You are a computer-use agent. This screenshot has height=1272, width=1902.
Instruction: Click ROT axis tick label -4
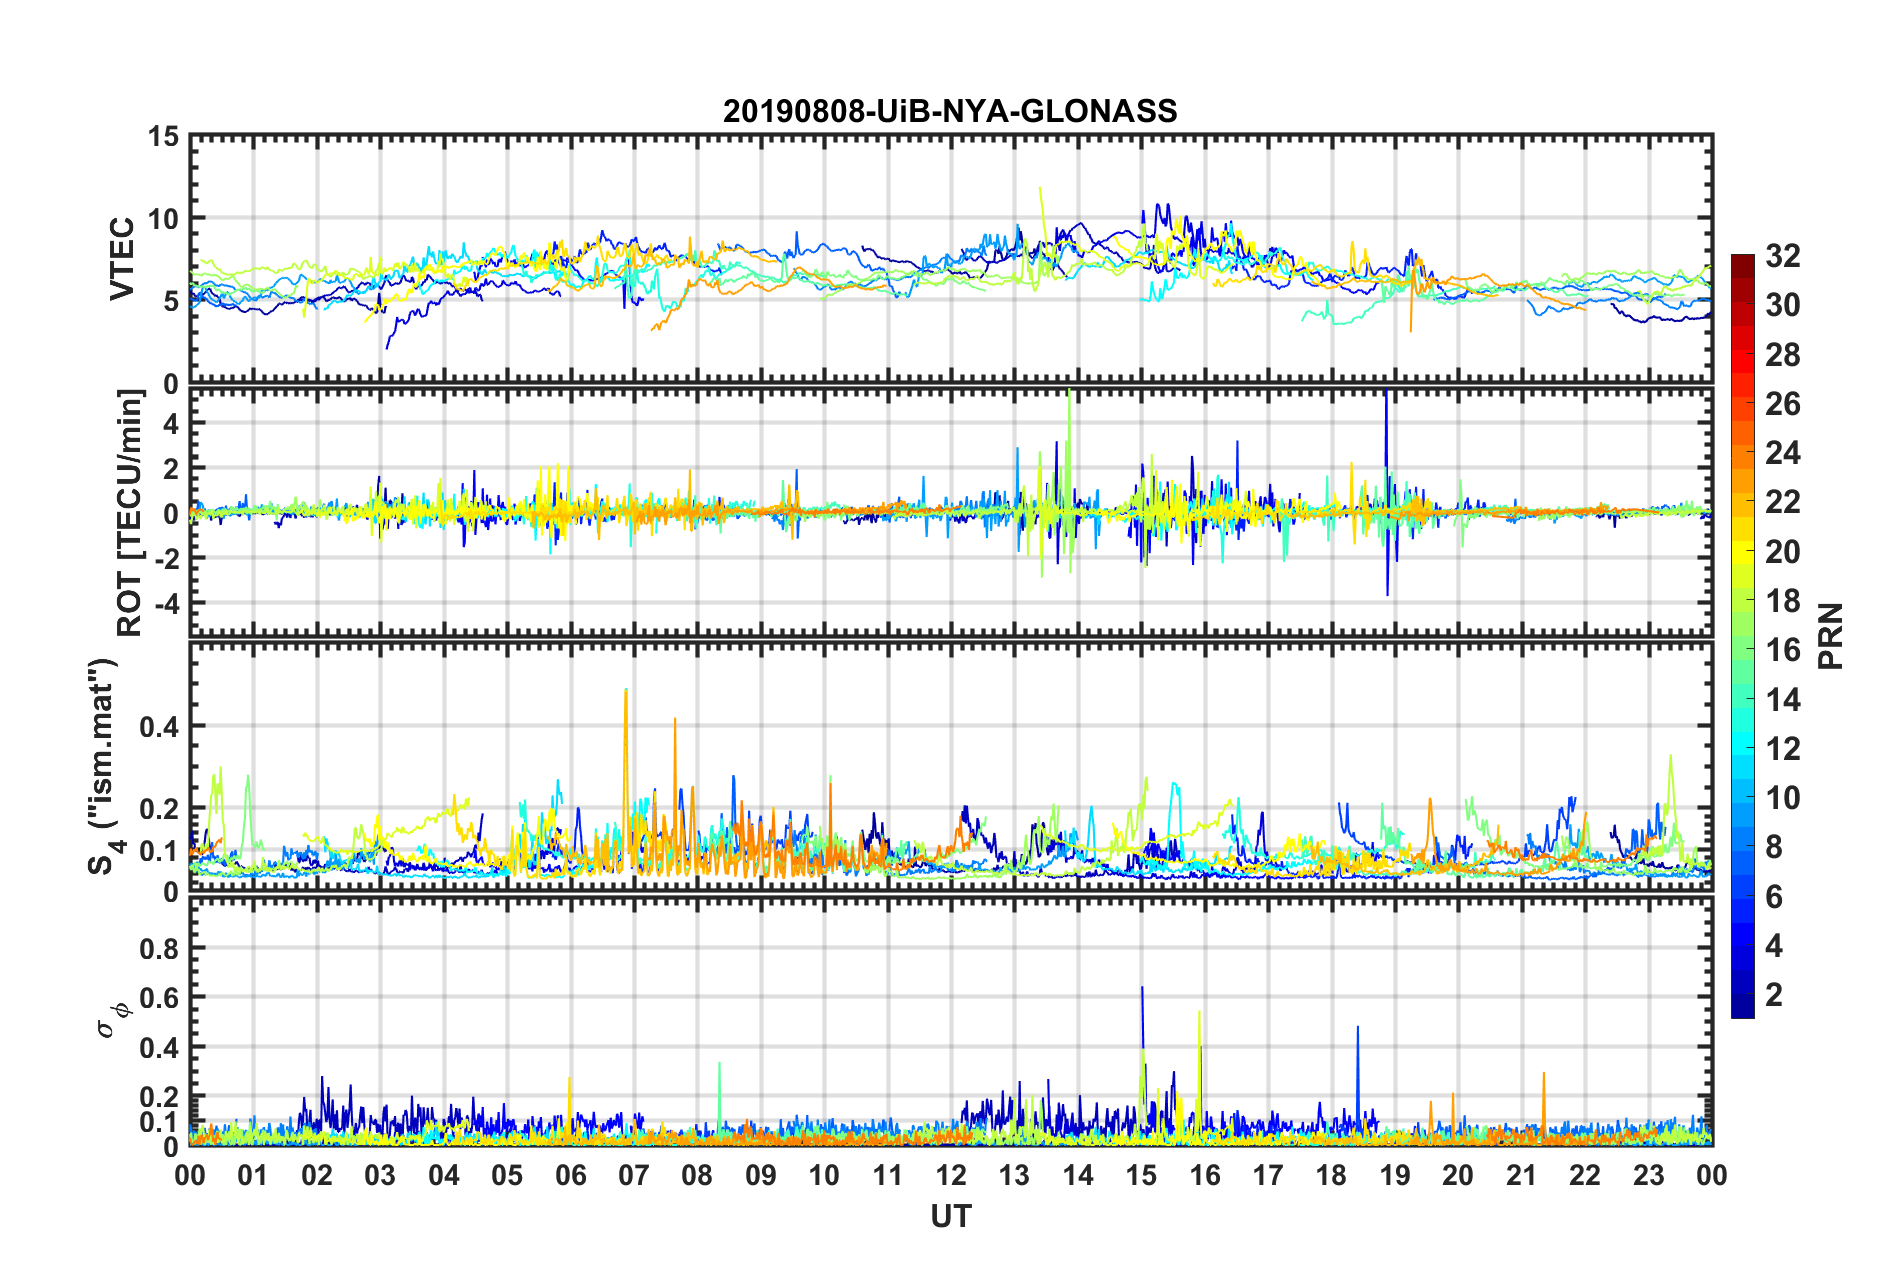pos(165,603)
